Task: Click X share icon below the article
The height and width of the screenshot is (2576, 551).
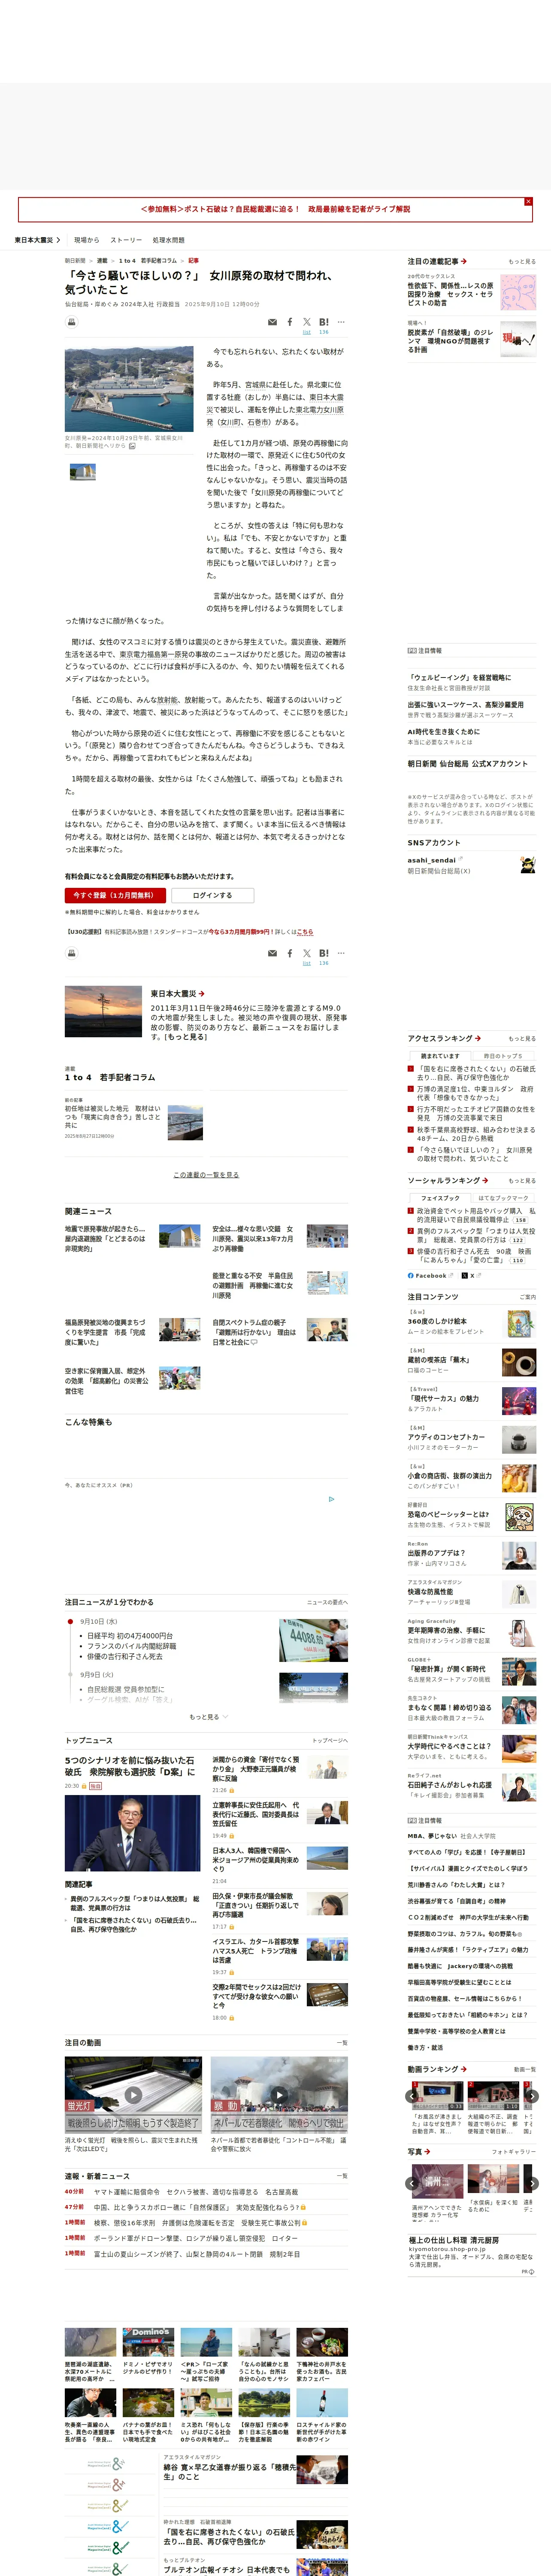Action: click(307, 953)
